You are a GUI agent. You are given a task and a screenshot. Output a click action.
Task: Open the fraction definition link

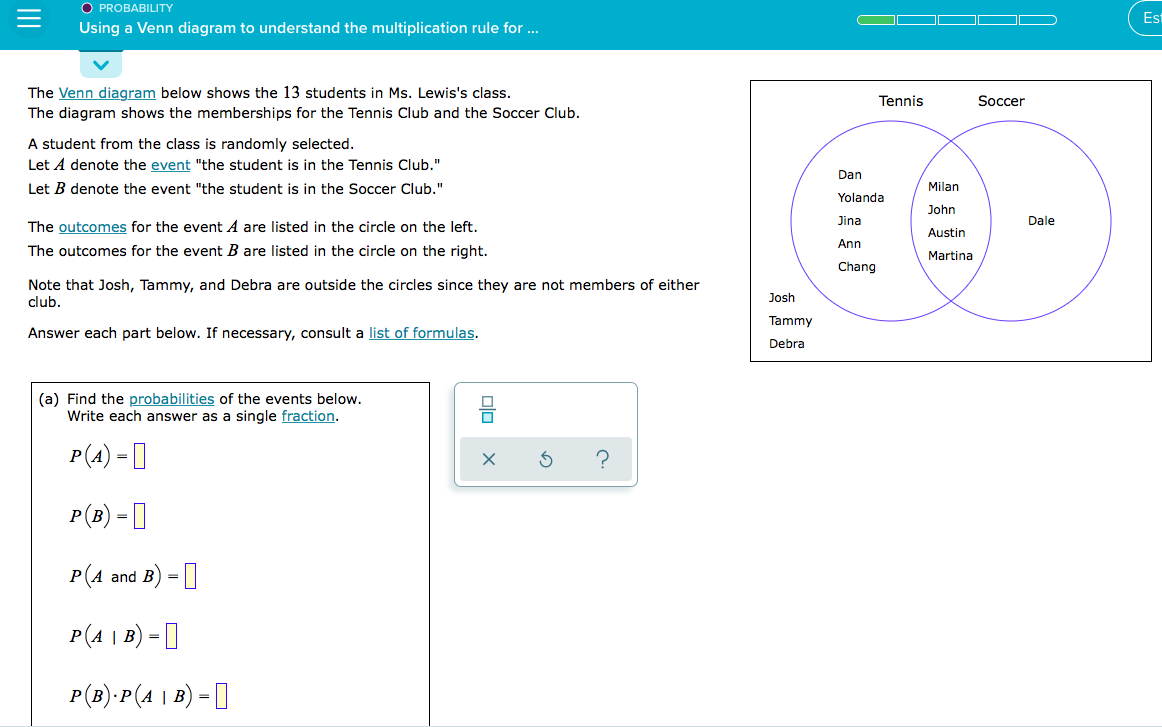tap(308, 416)
